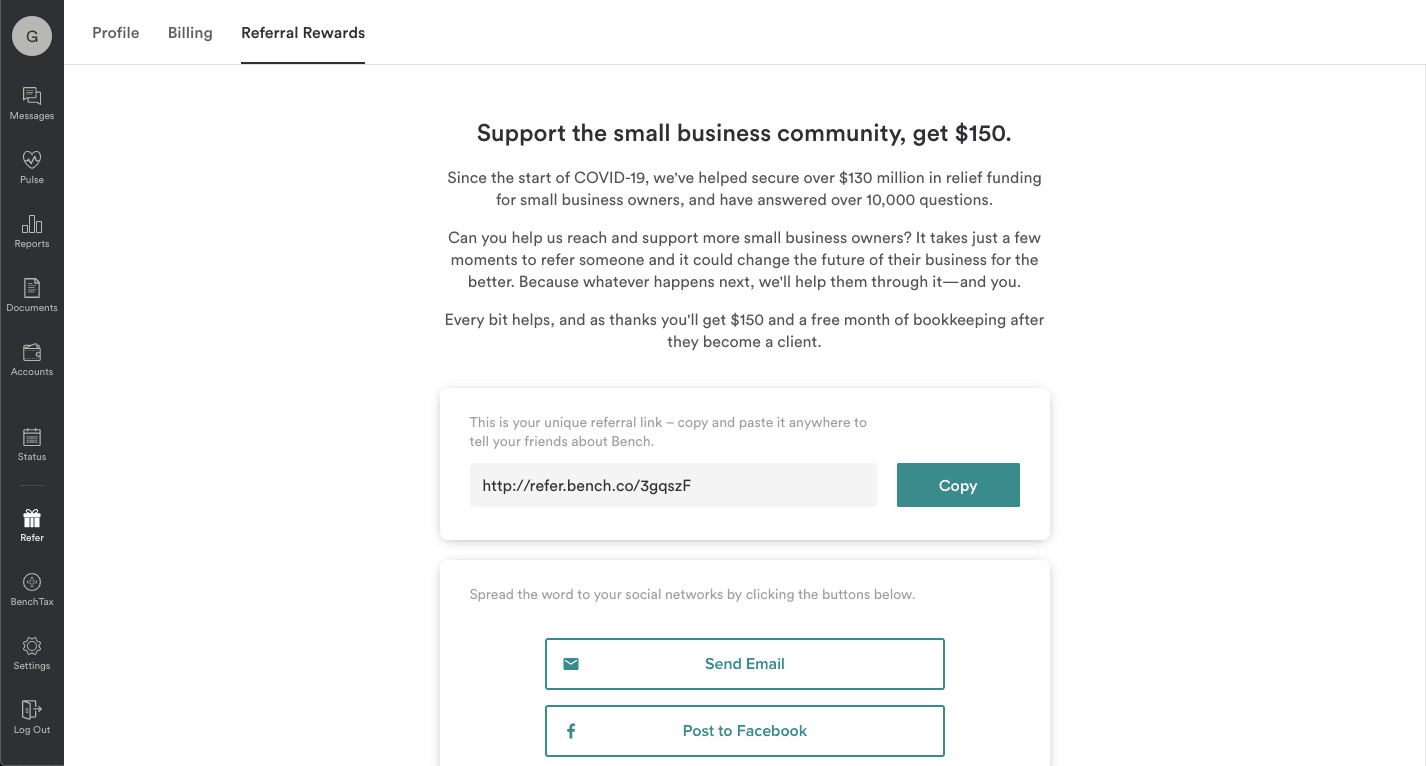Send Email to share your referral link
This screenshot has width=1426, height=766.
(744, 663)
